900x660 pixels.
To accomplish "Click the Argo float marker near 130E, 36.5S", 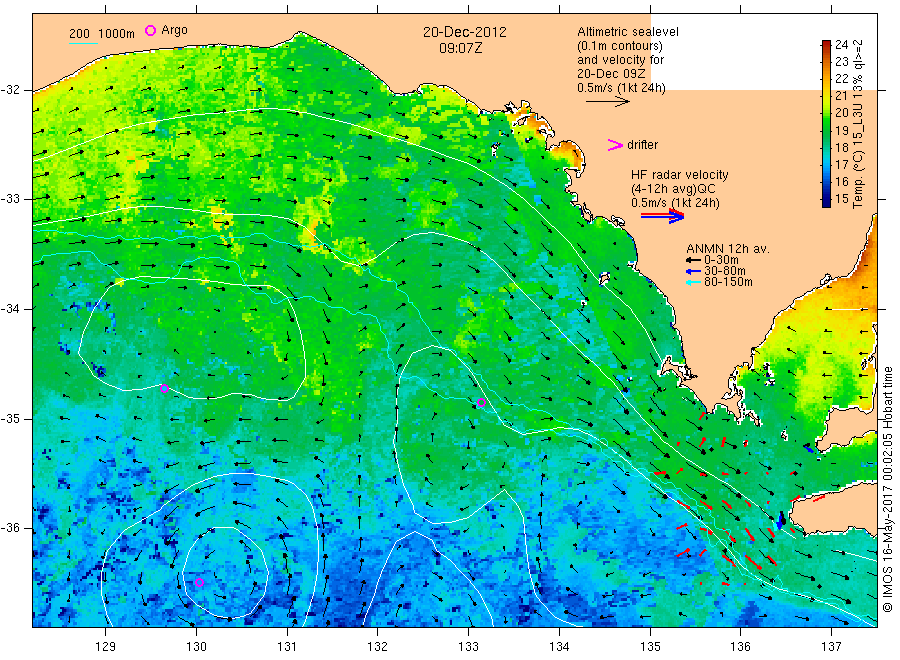I will pos(200,583).
